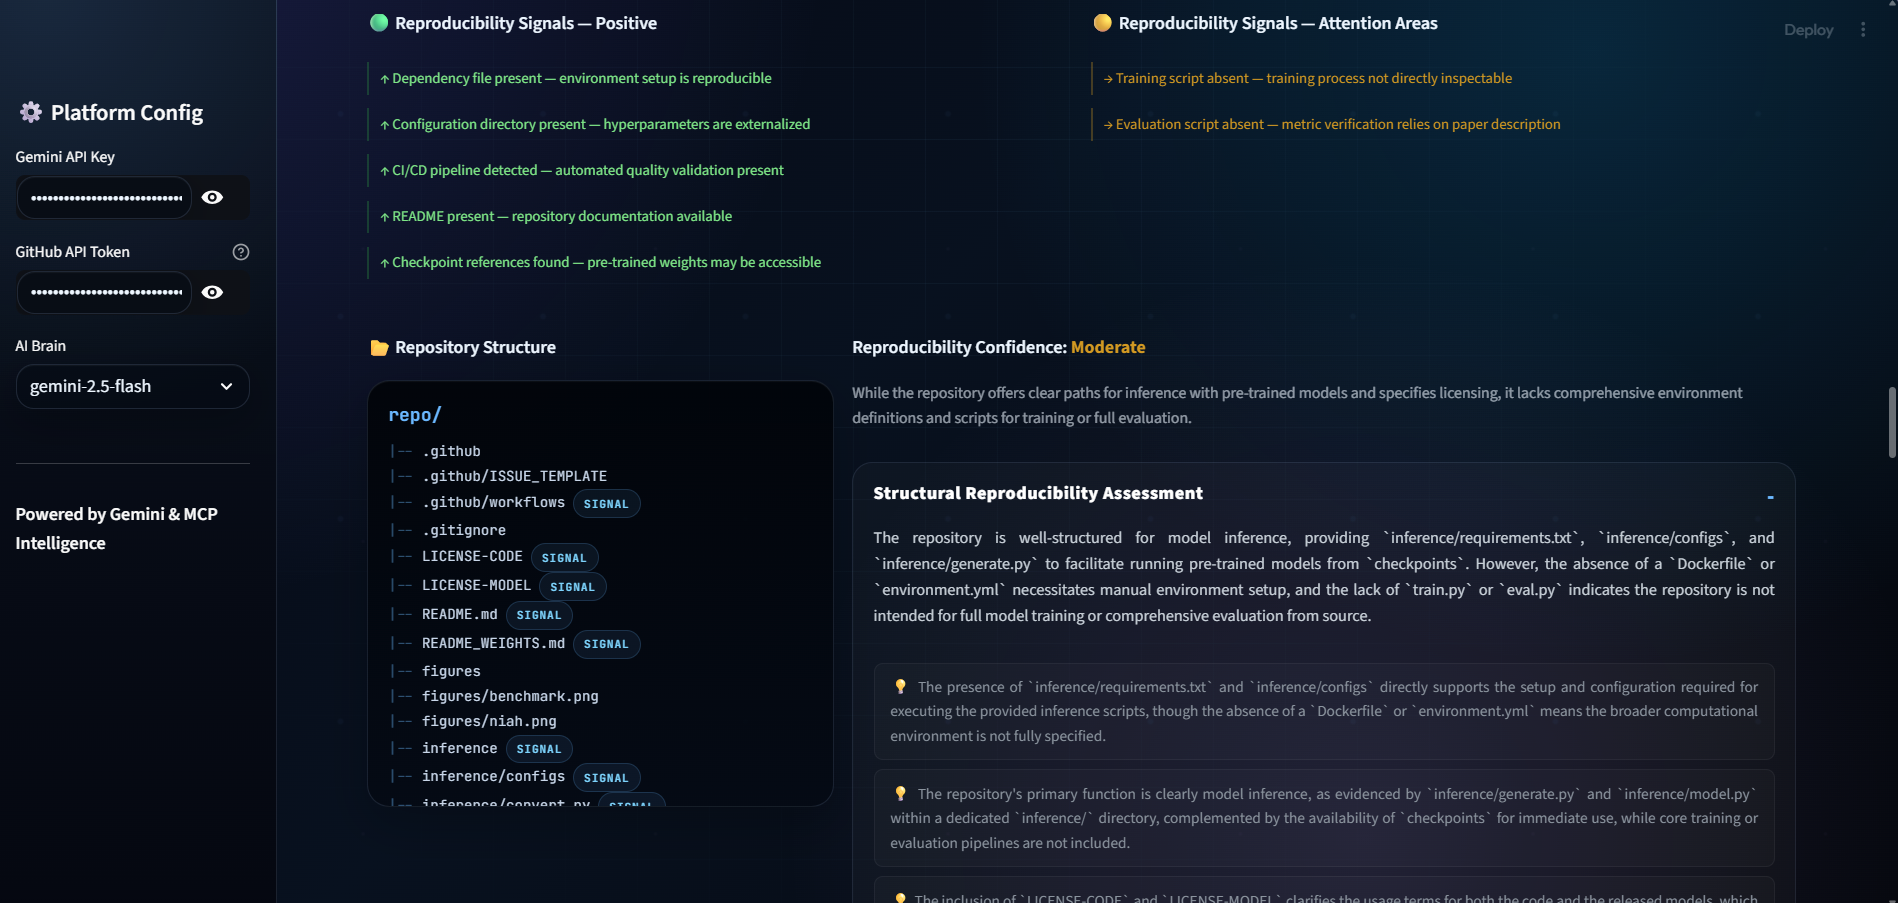Screen dimensions: 1898x903
Task: Select the repo/ root label
Action: [415, 415]
